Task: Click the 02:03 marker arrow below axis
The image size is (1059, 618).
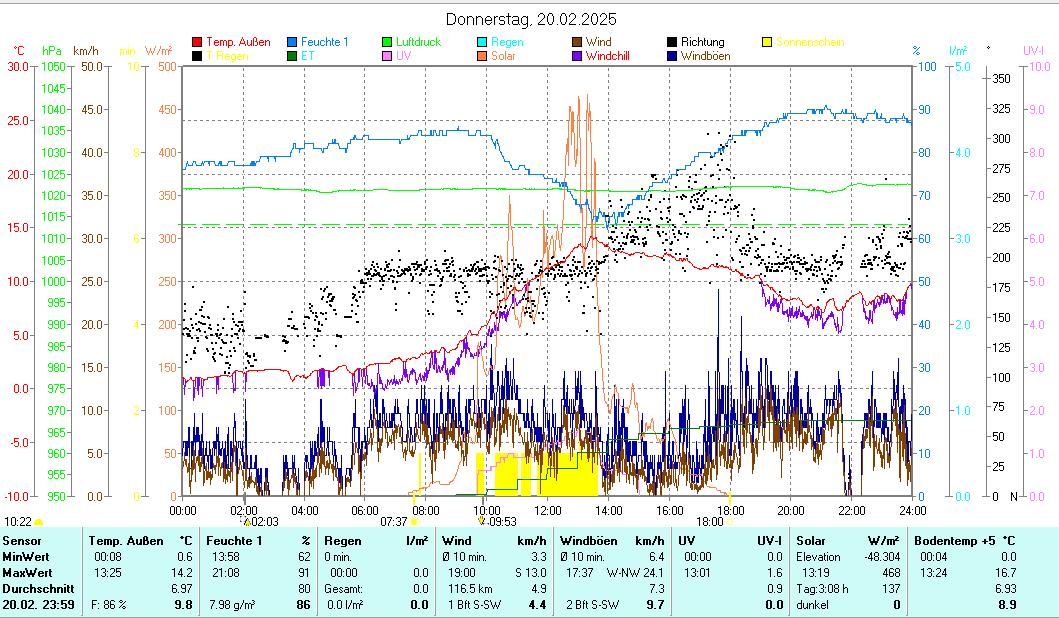Action: pyautogui.click(x=247, y=522)
